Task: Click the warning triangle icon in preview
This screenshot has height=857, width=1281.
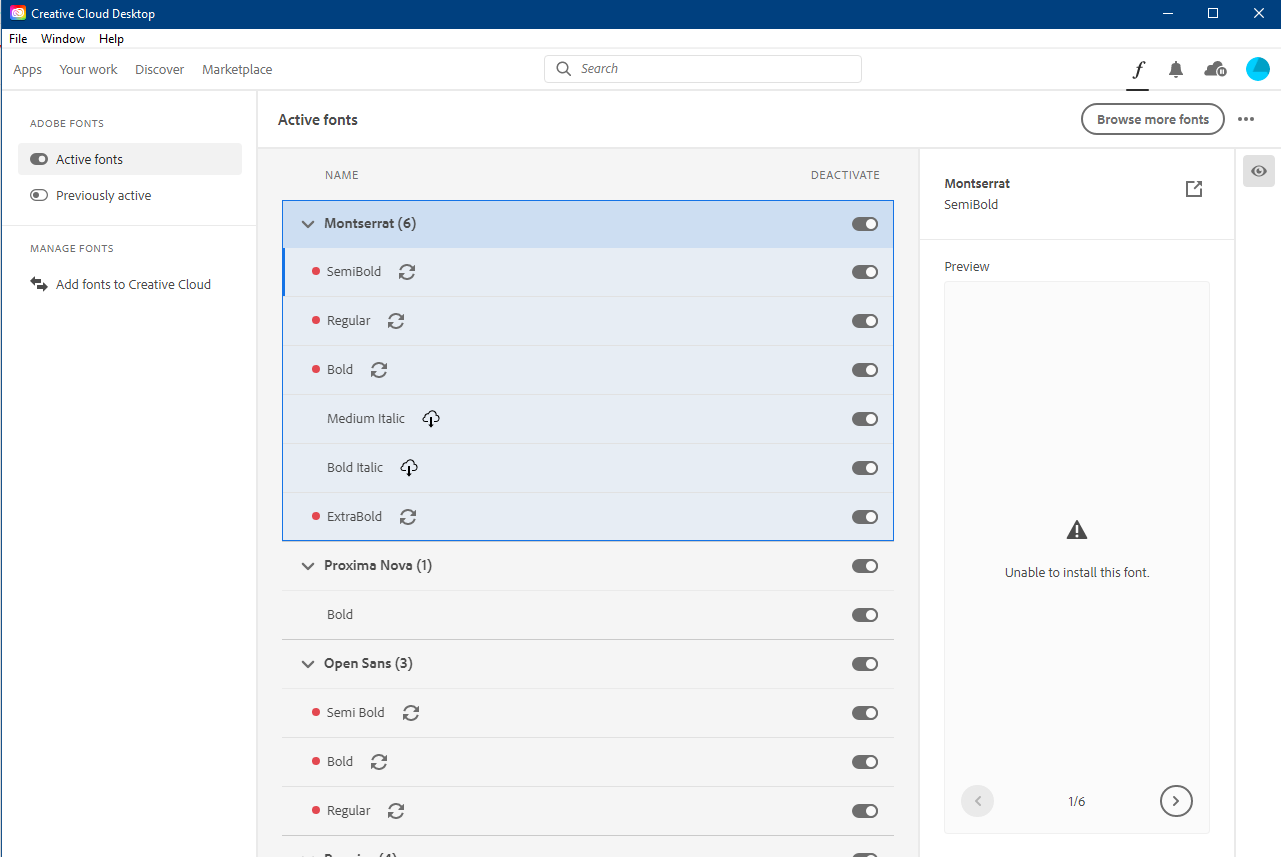Action: (x=1077, y=530)
